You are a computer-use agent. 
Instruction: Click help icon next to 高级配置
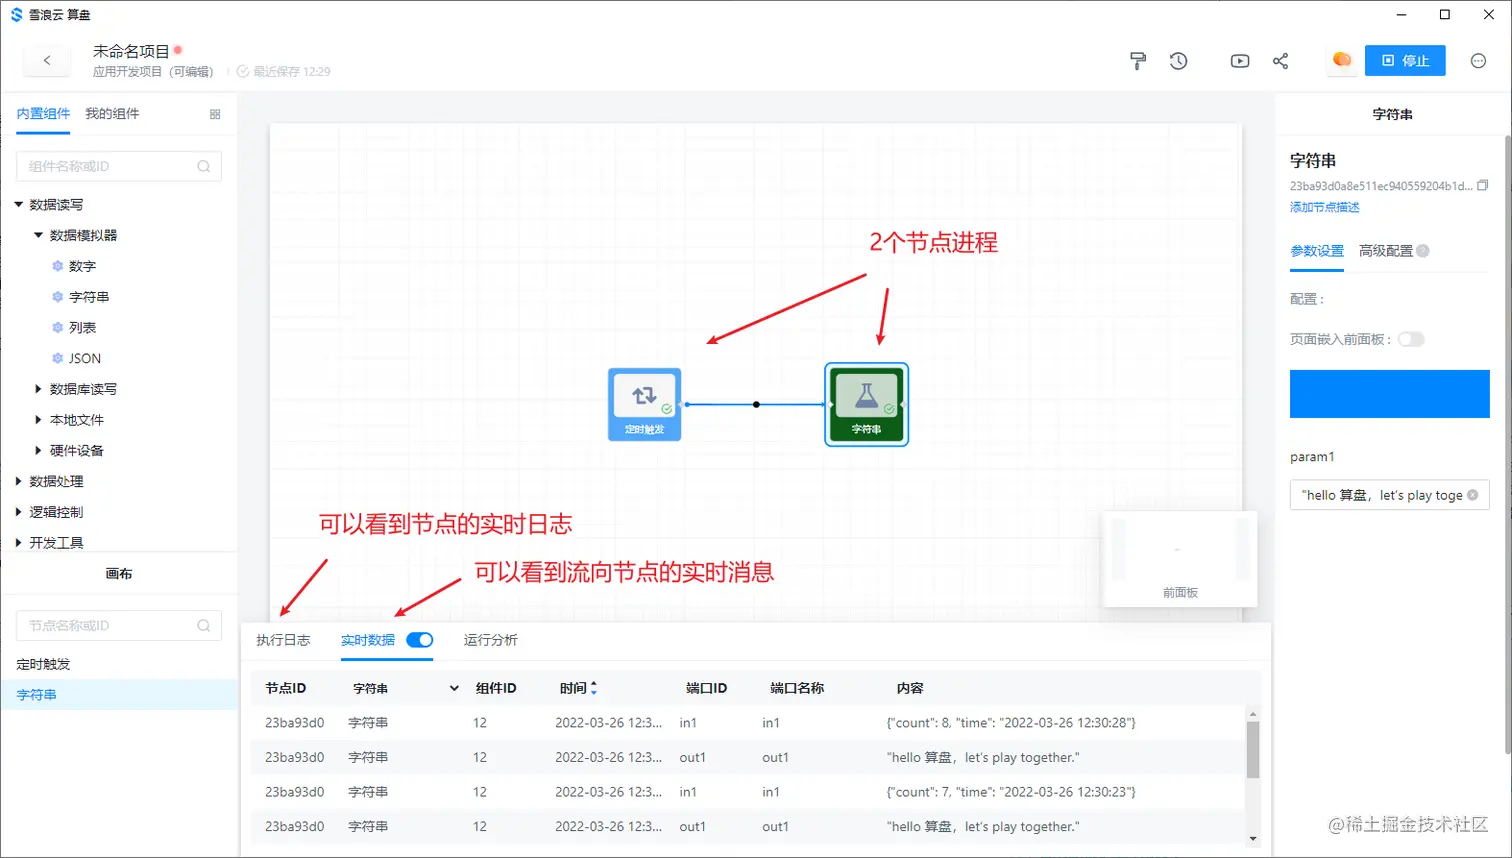pyautogui.click(x=1423, y=251)
